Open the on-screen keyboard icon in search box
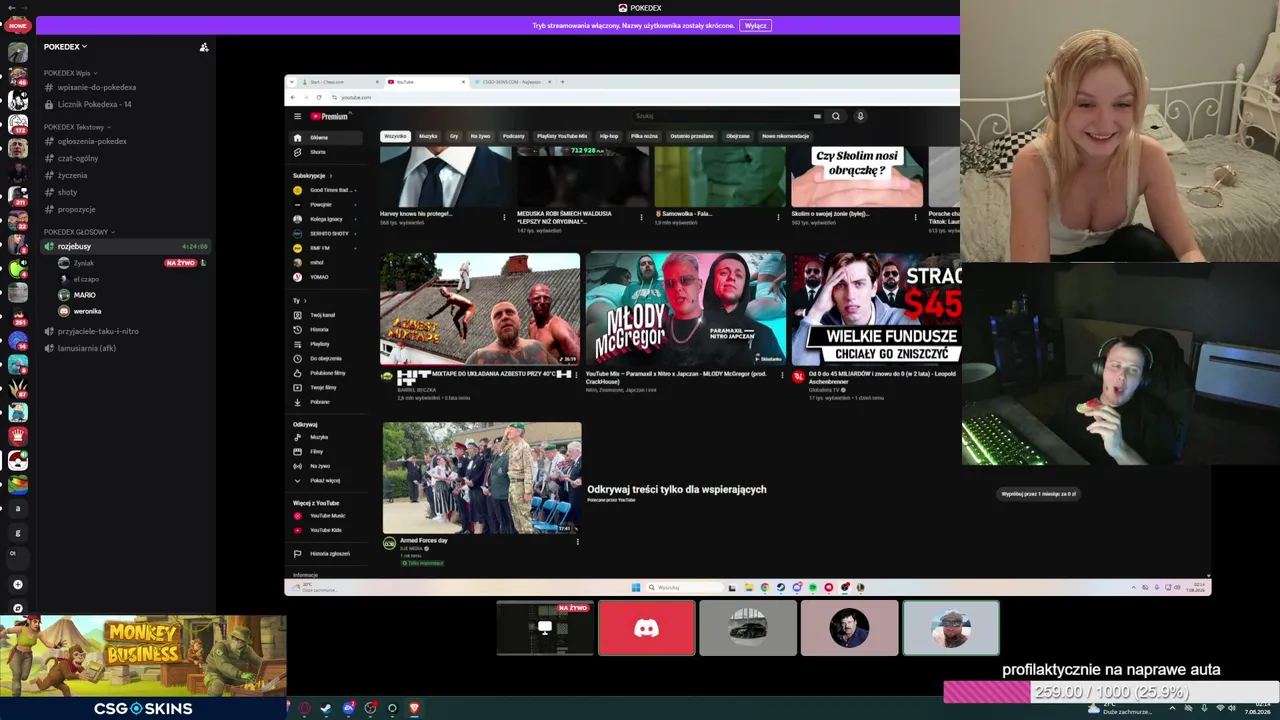This screenshot has width=1280, height=720. pos(817,116)
